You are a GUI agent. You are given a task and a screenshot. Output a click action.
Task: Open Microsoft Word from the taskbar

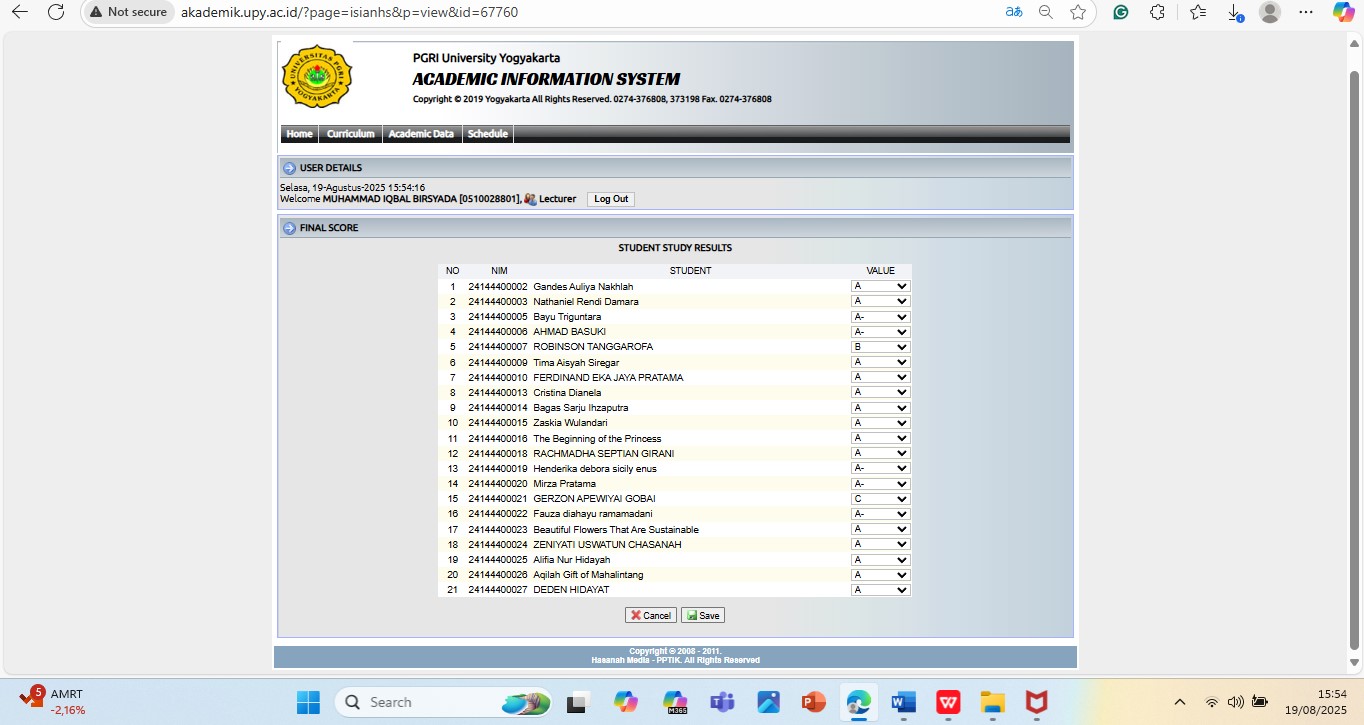[903, 702]
